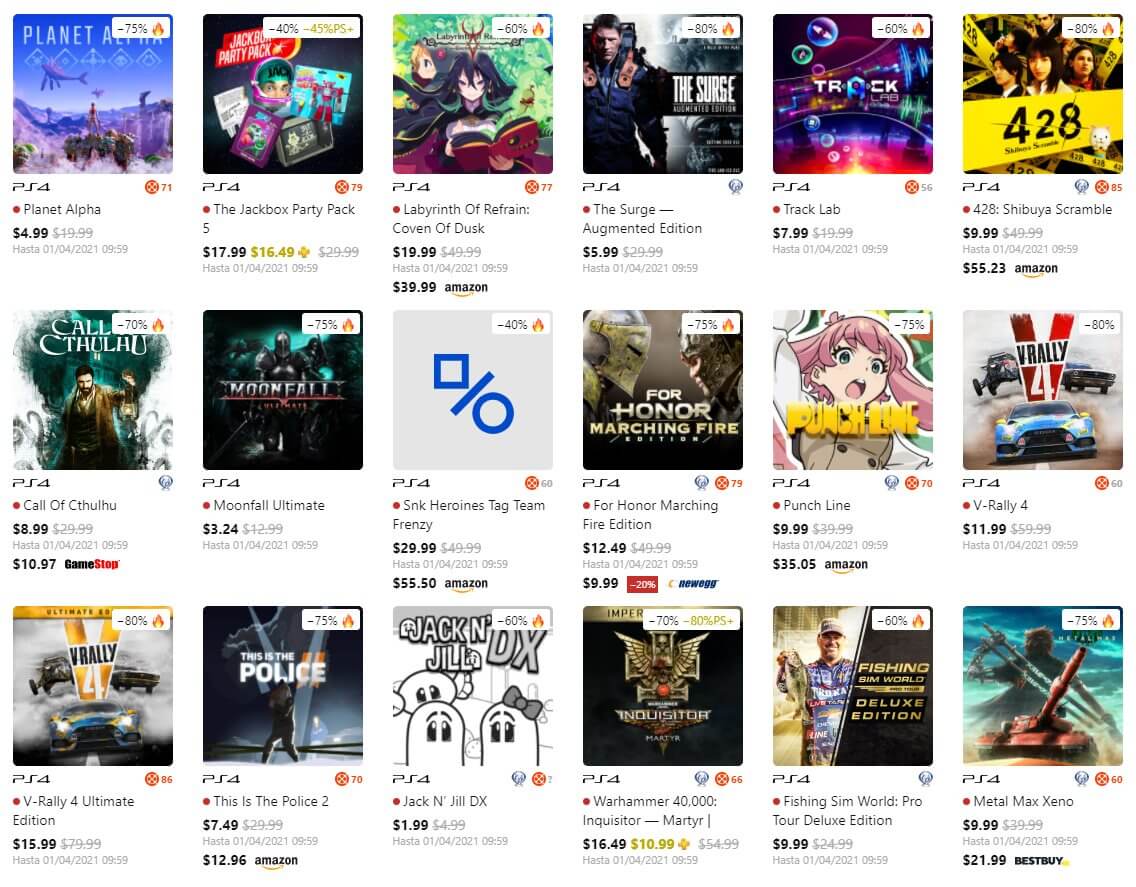The image size is (1136, 887).
Task: Open the GameStop $10.97 offer for Call Of Cthulhu
Action: pos(66,564)
